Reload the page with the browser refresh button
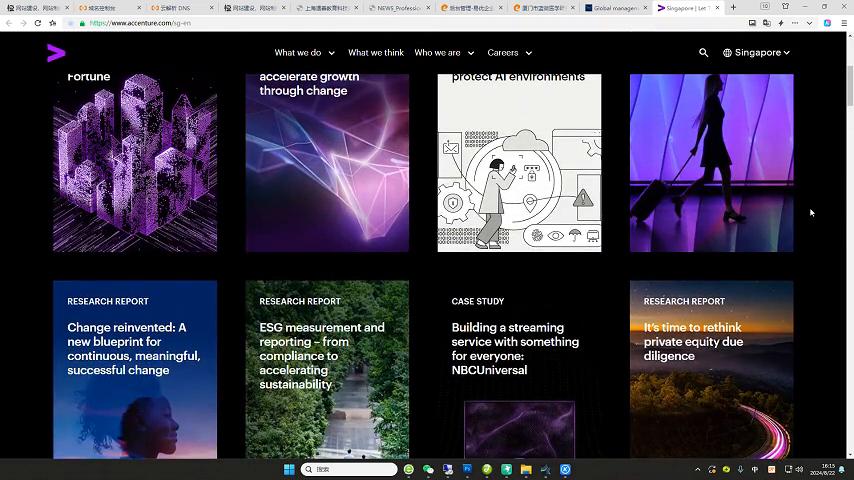Viewport: 854px width, 480px height. pos(38,23)
